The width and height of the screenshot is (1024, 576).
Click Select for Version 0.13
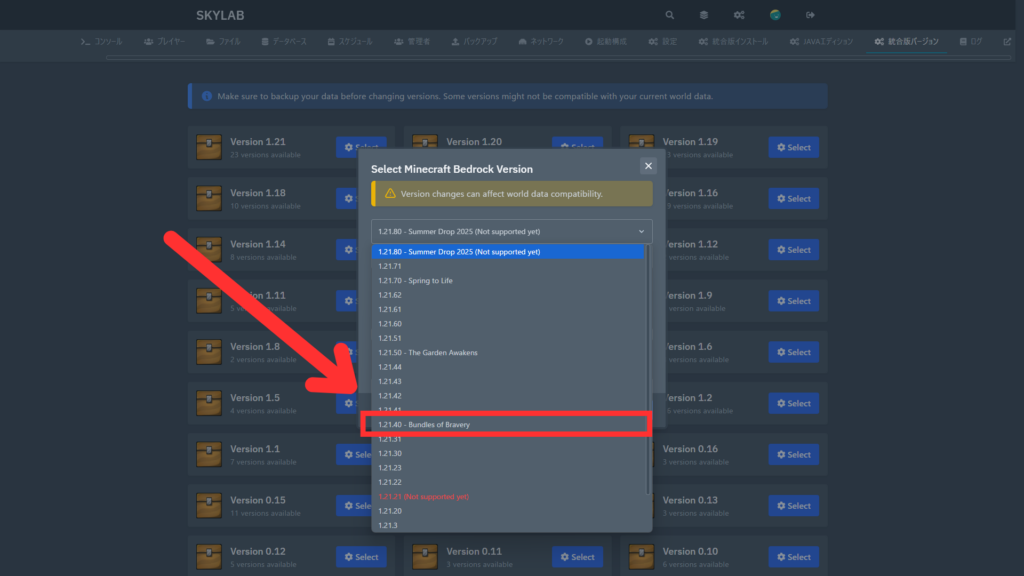(x=793, y=506)
